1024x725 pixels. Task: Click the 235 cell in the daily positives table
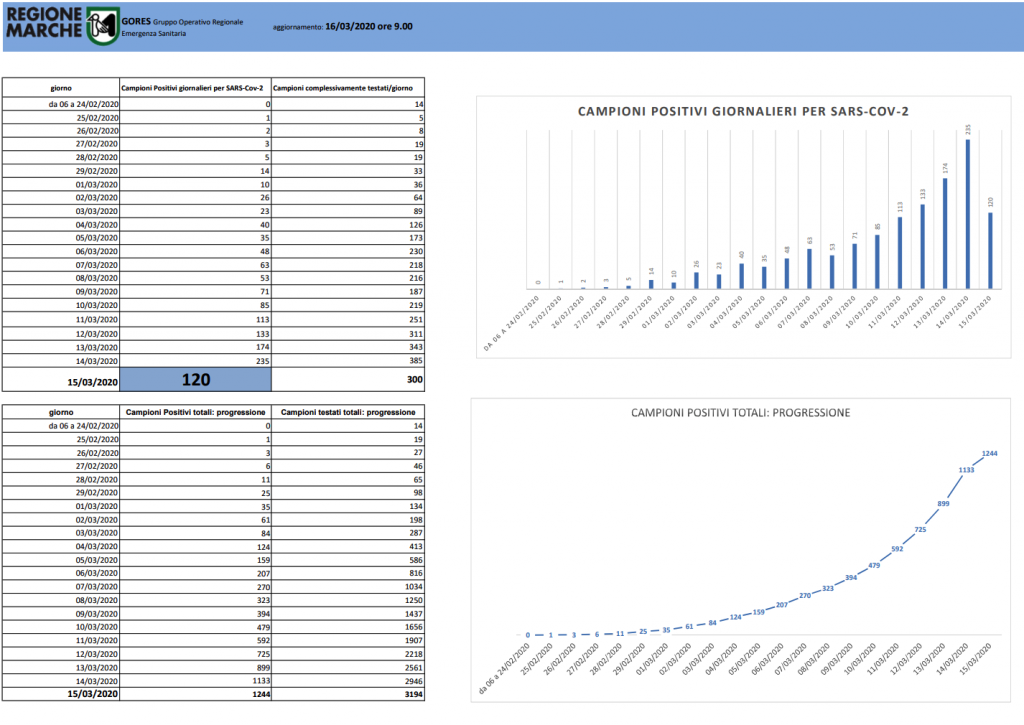point(195,361)
